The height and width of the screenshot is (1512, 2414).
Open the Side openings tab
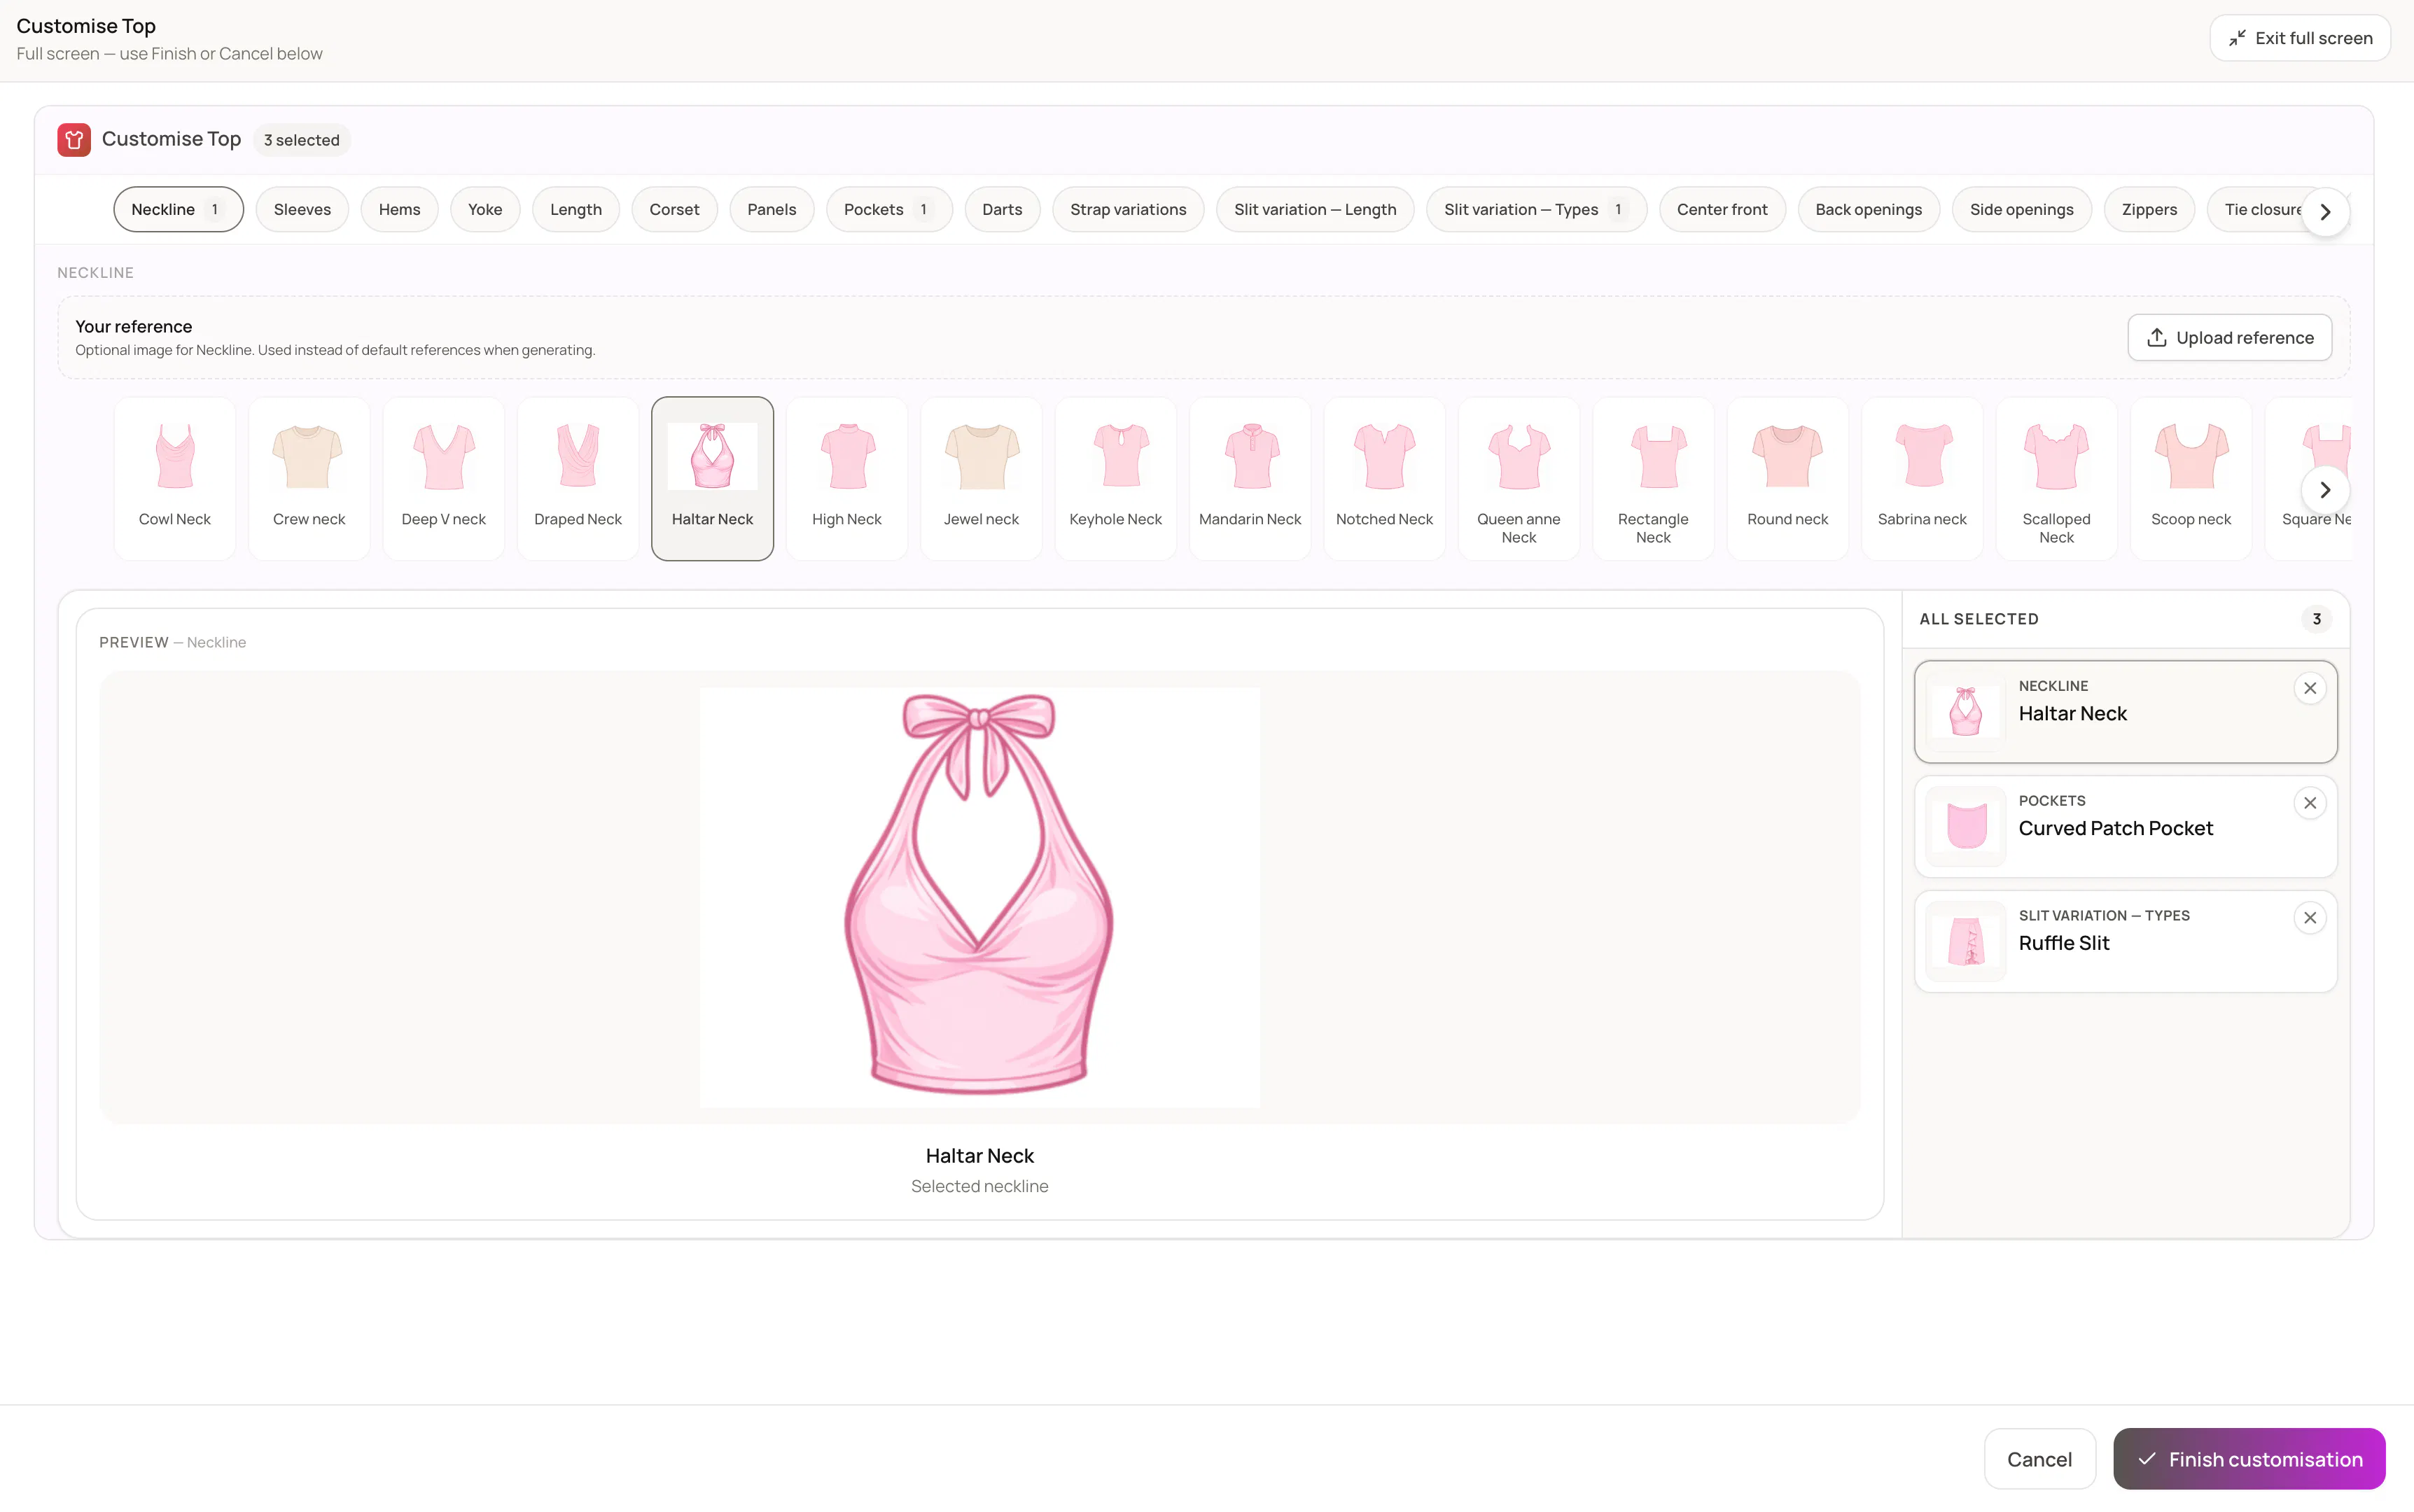[x=2021, y=210]
